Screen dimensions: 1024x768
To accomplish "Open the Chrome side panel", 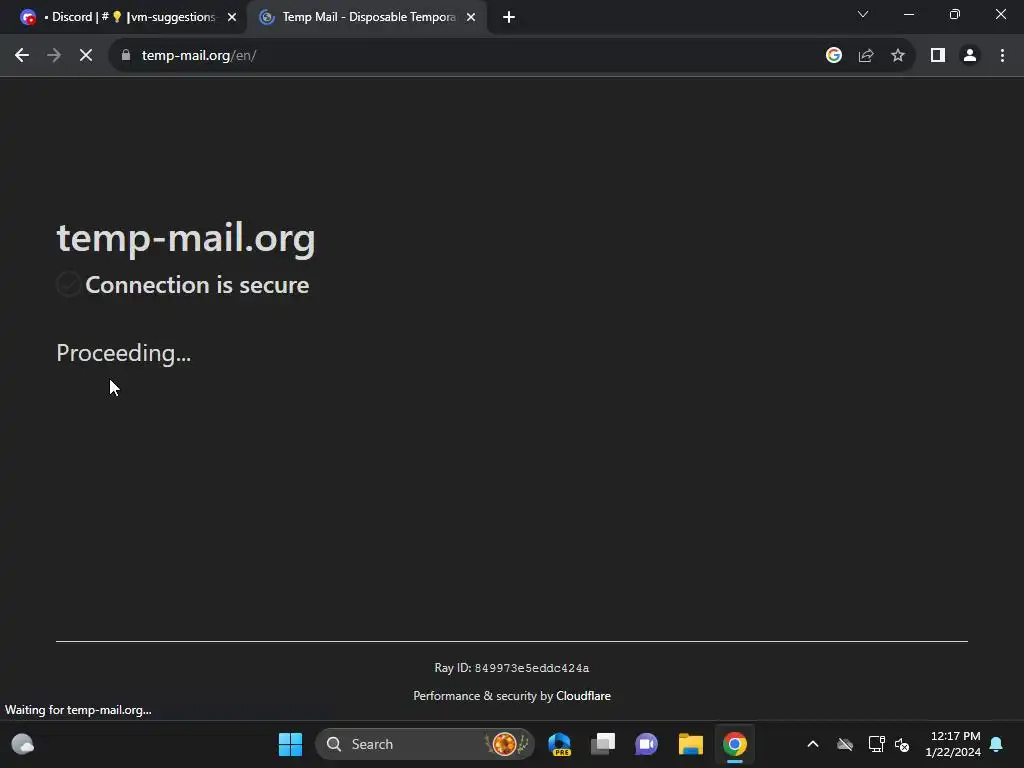I will click(x=938, y=56).
